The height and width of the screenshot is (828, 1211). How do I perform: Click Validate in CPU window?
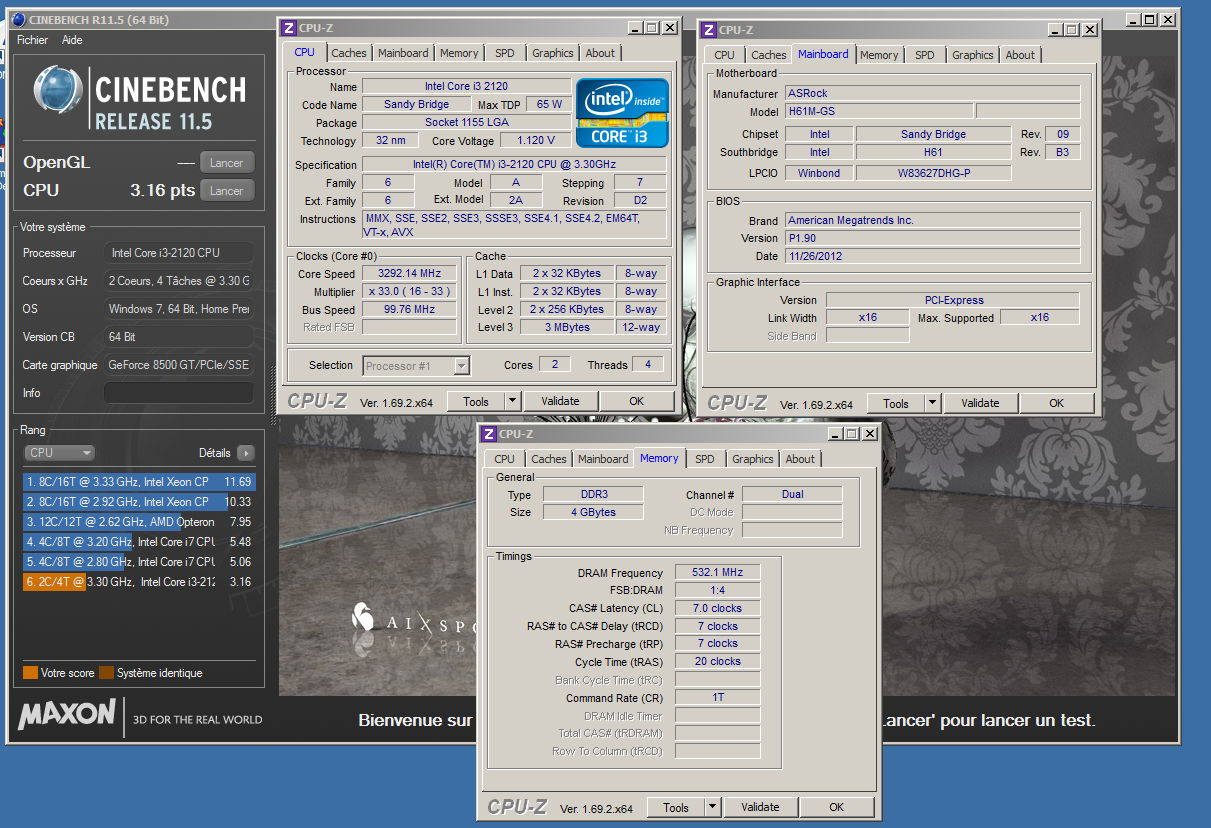click(560, 401)
